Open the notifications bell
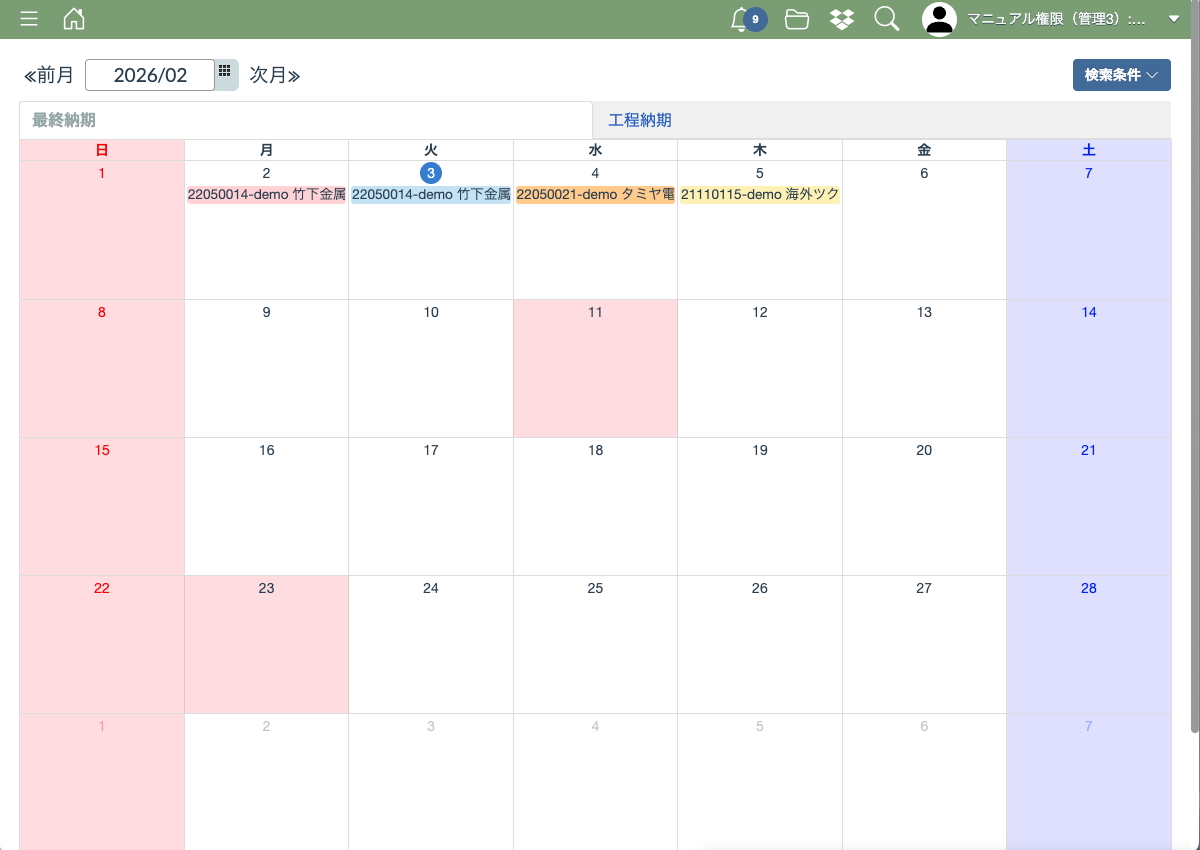The width and height of the screenshot is (1200, 850). coord(741,19)
